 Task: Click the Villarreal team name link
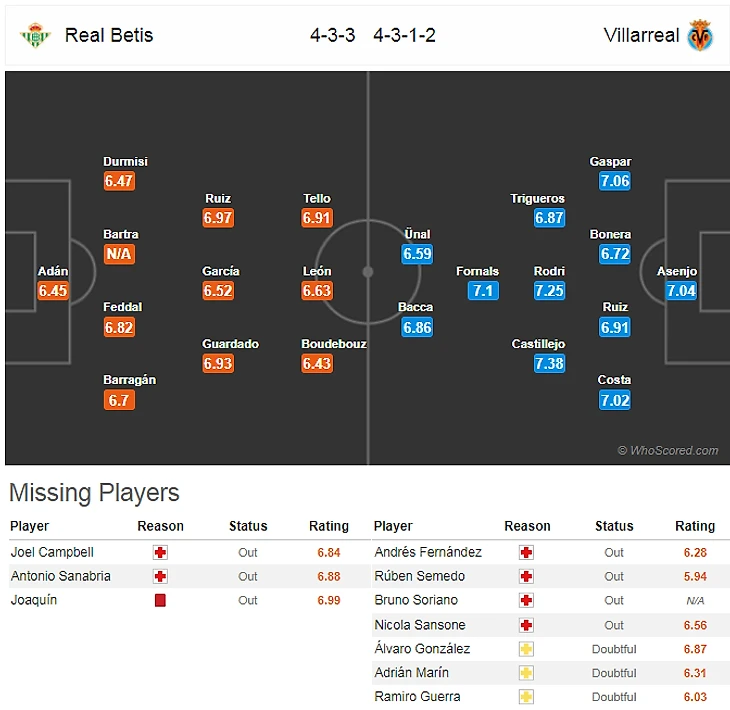coord(641,35)
